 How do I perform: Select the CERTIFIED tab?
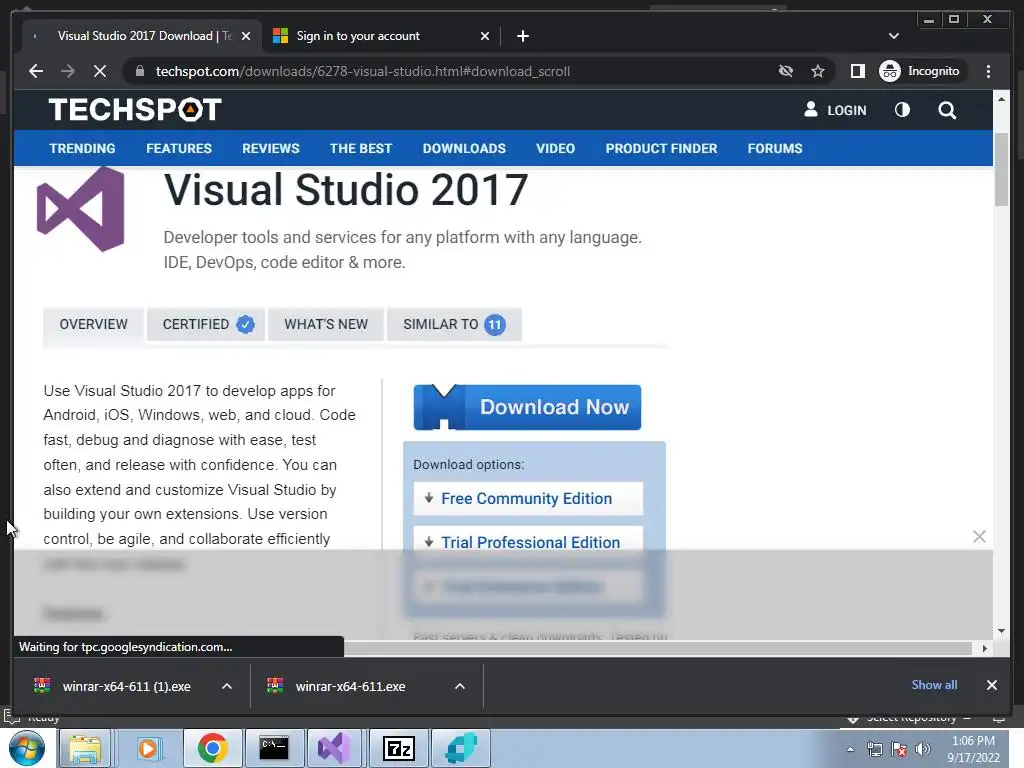[x=206, y=324]
